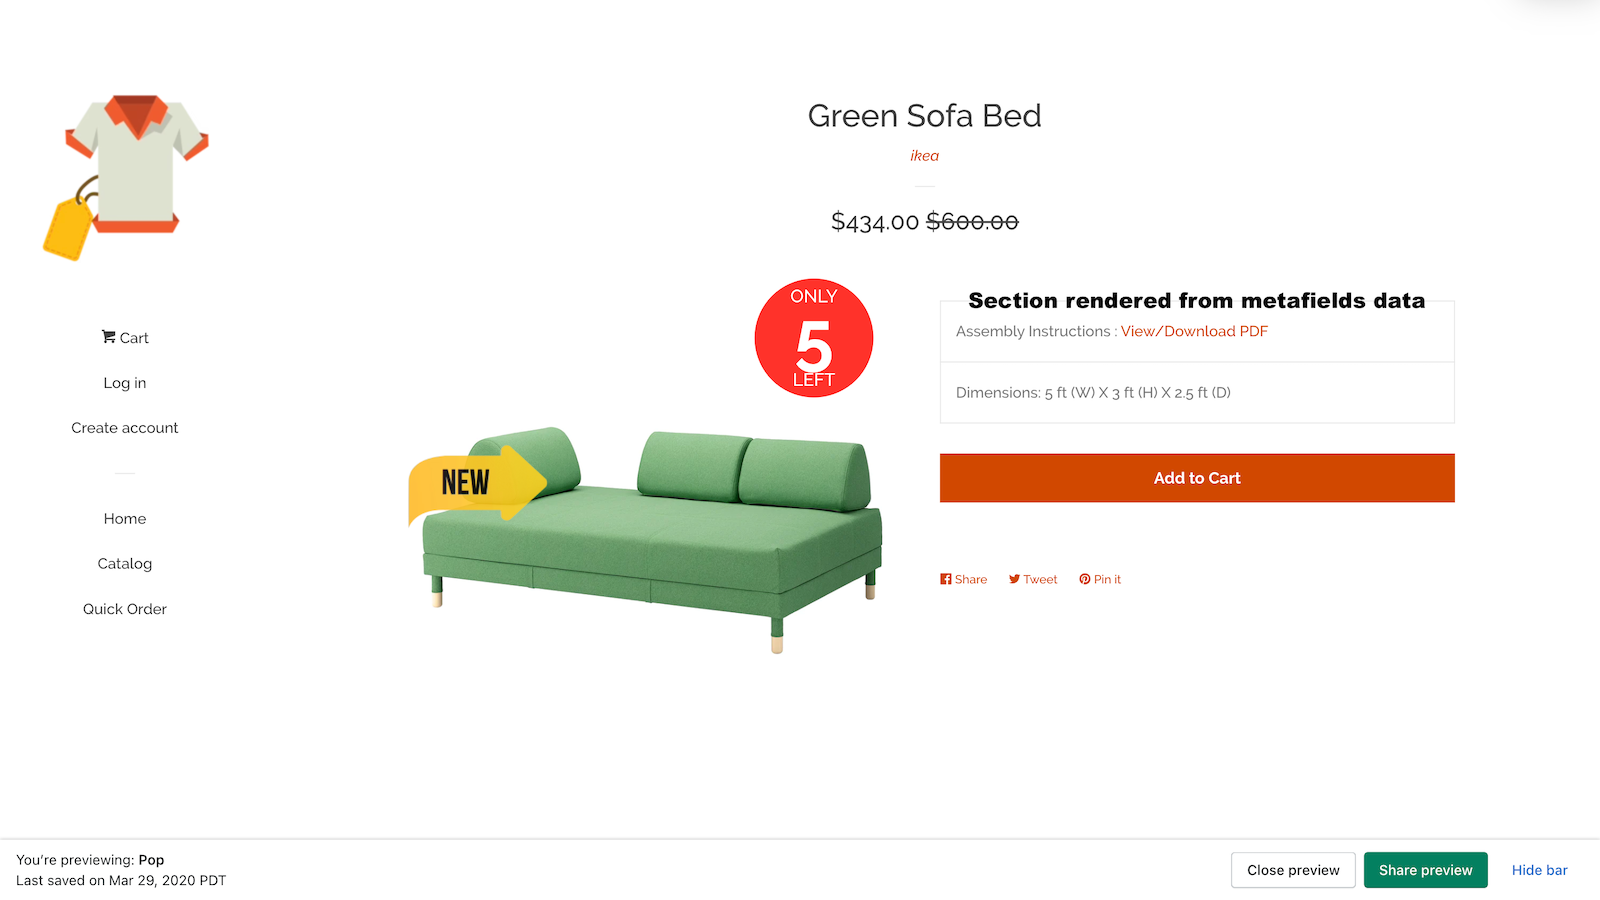Open the Catalog menu item
The width and height of the screenshot is (1600, 900).
point(125,564)
